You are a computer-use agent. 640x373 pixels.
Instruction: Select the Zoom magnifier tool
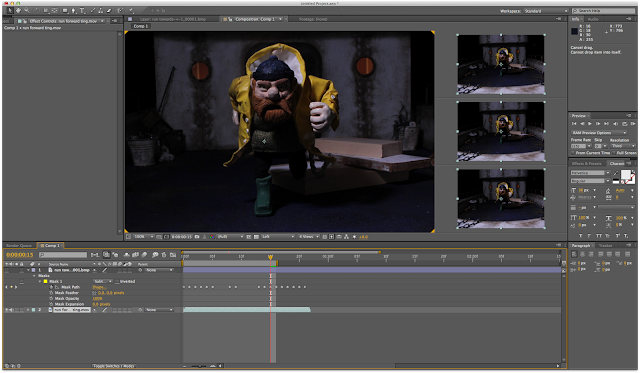[x=27, y=11]
